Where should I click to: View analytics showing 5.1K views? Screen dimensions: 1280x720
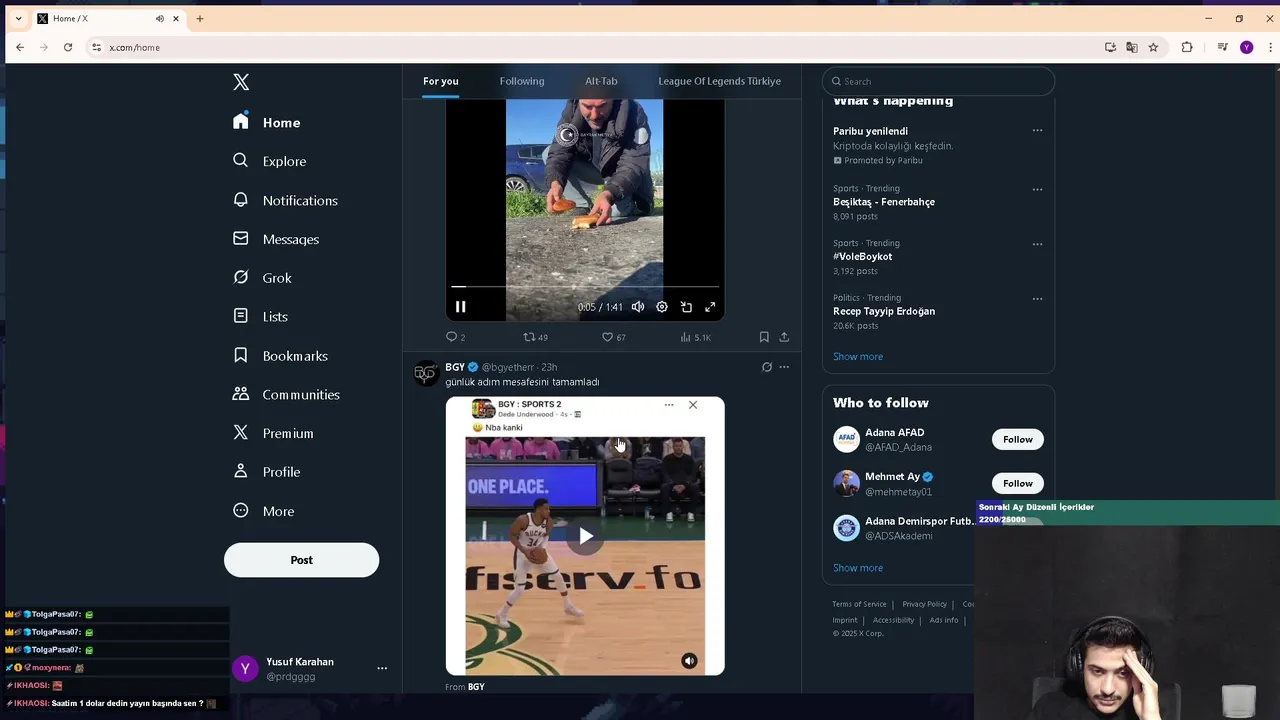tap(695, 337)
